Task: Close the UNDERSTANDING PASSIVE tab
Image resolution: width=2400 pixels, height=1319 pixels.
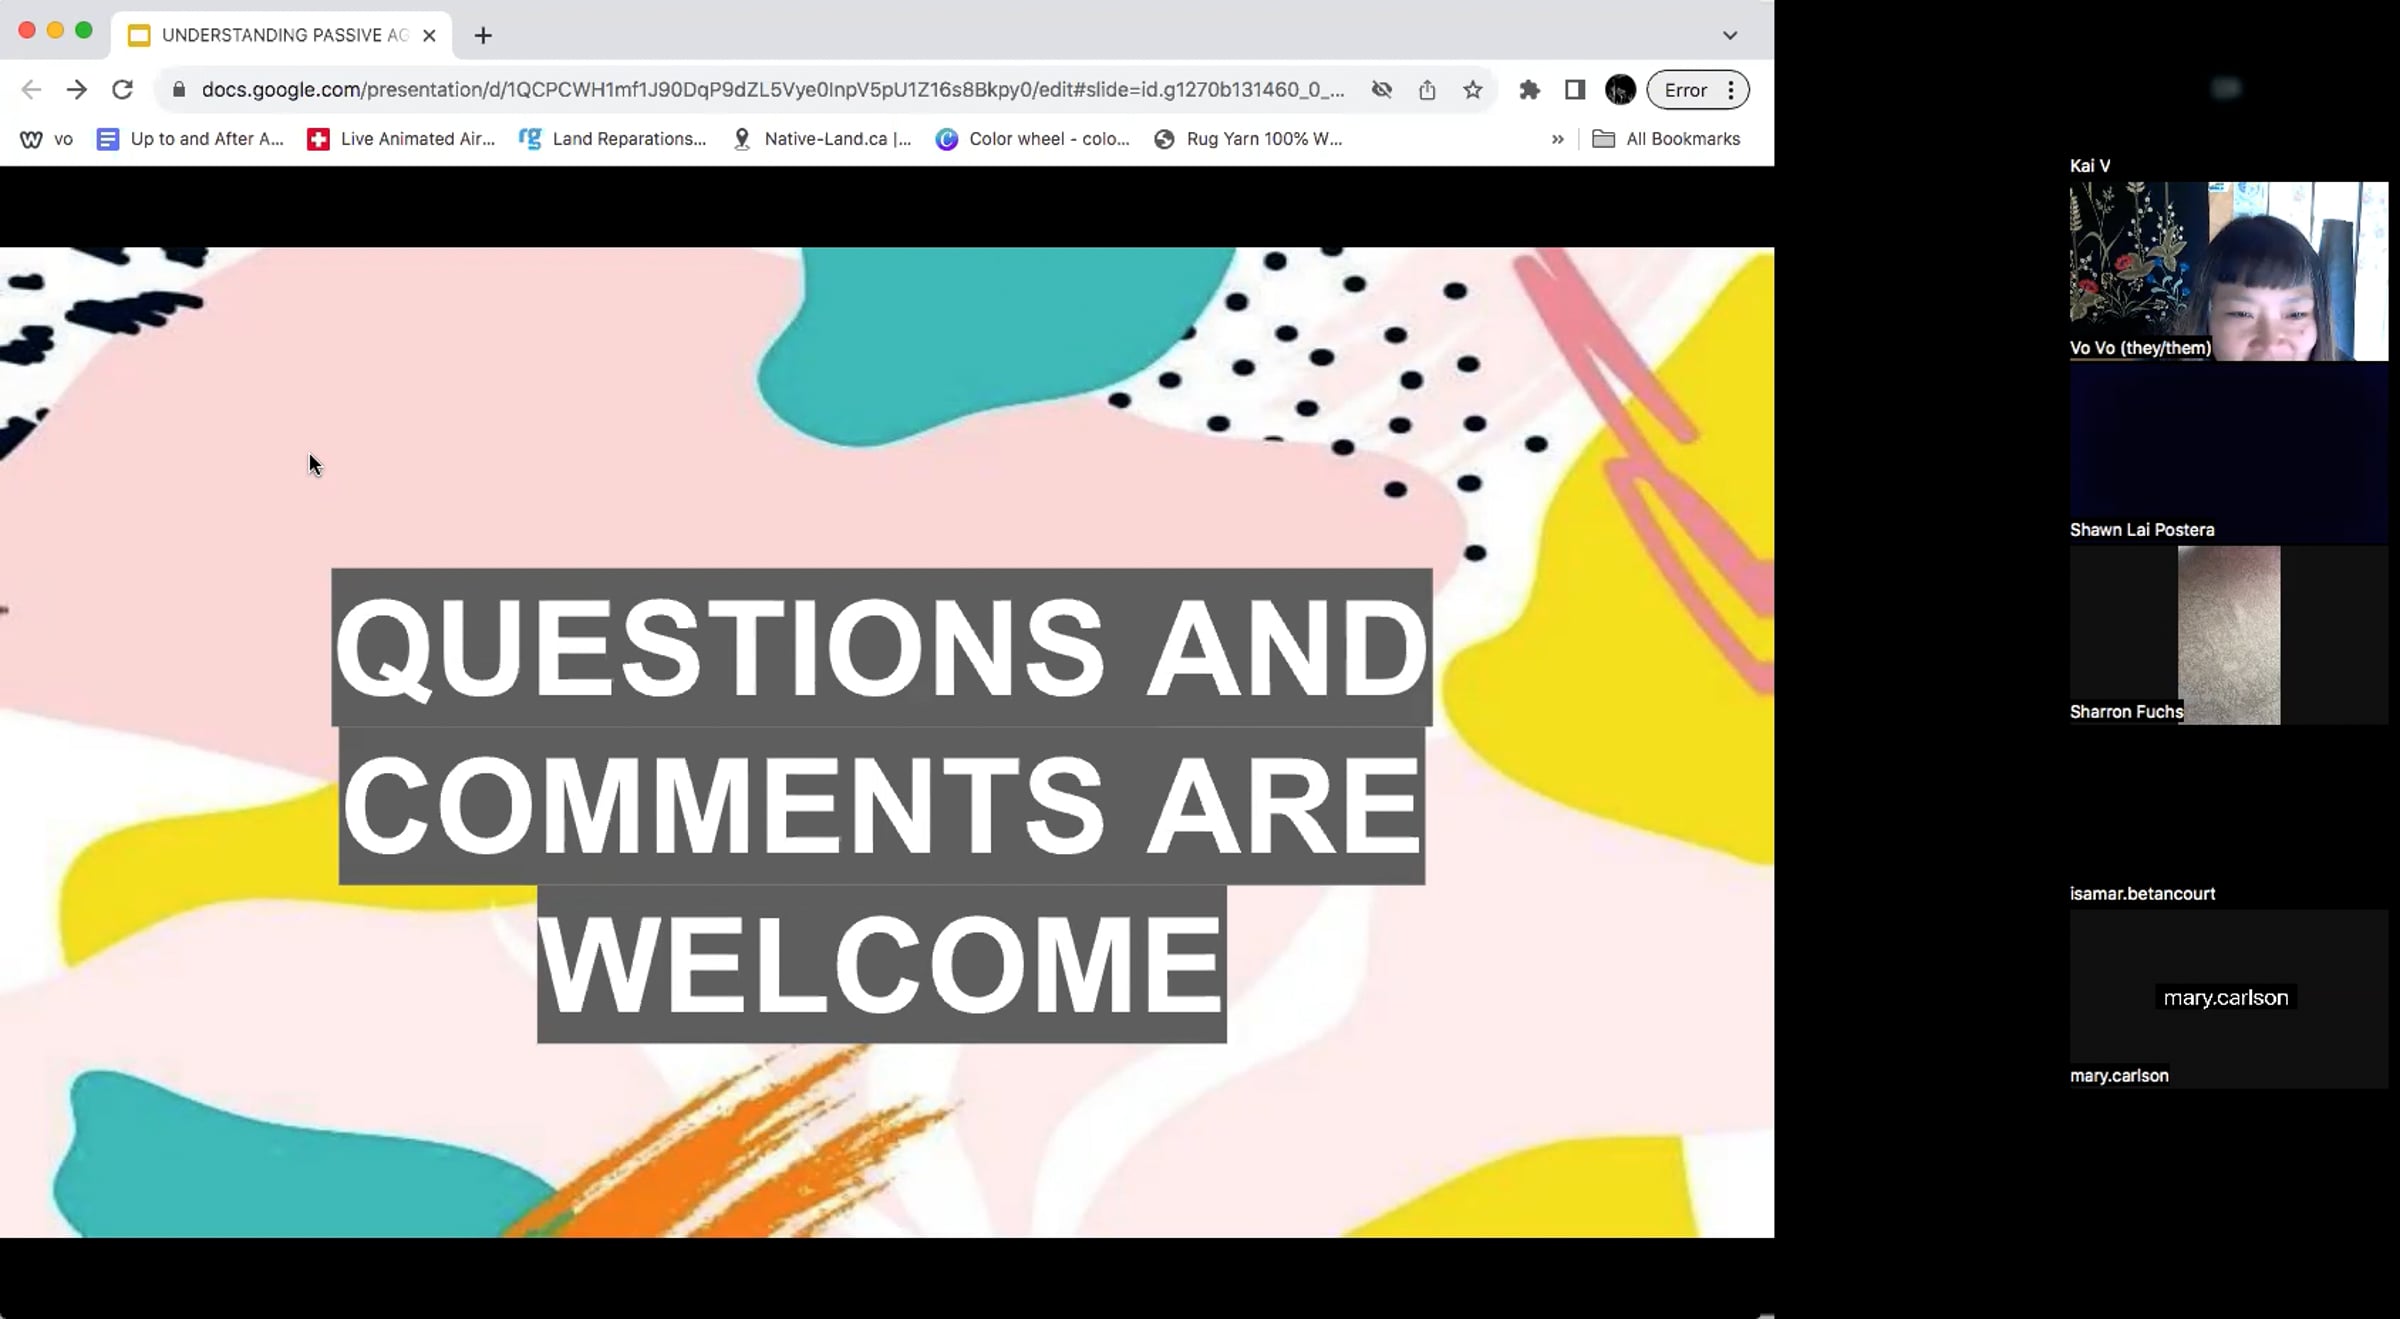Action: click(429, 35)
